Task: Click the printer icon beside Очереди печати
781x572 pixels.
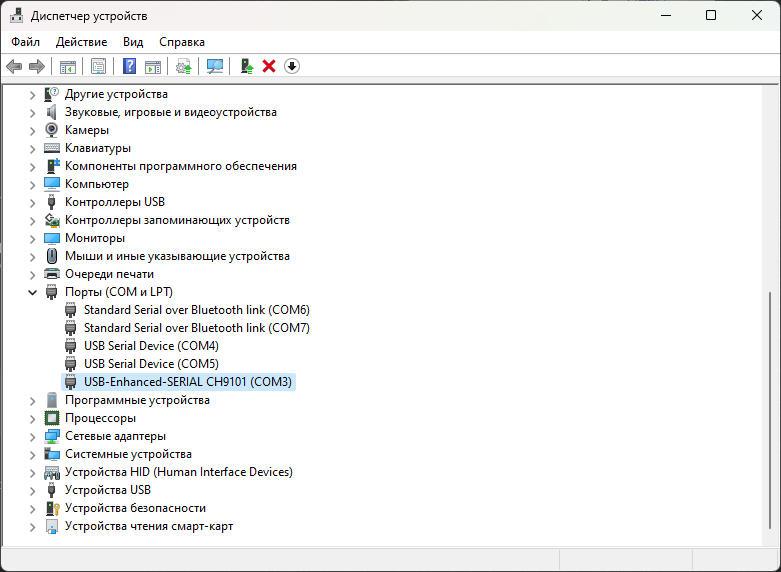Action: [52, 274]
